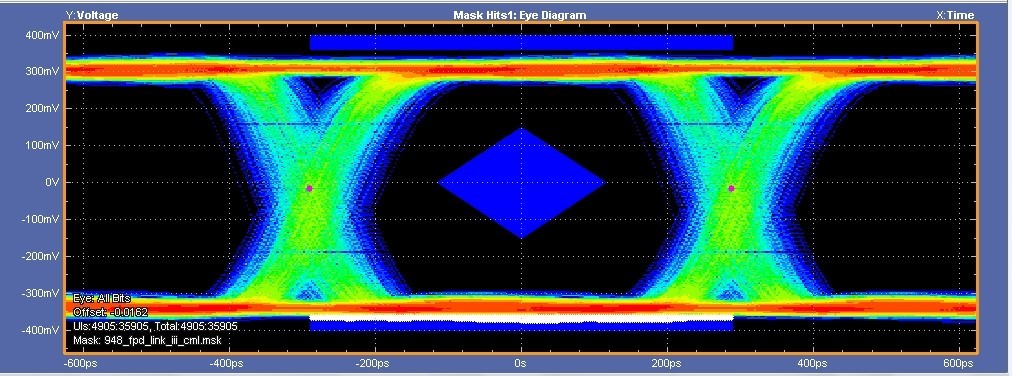Click the right magenta crossing point marker
The image size is (1012, 376).
[731, 188]
